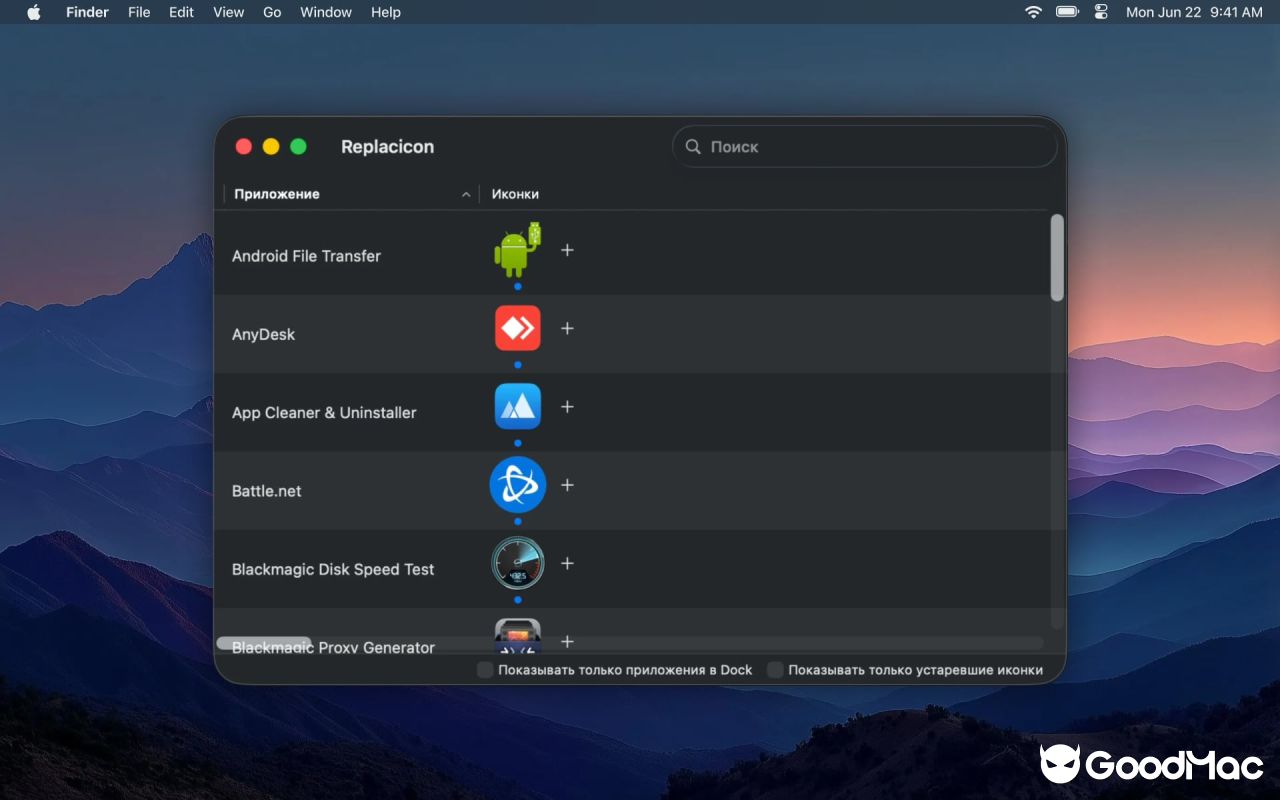Click the active-icon blue dot under AnyDesk
The image size is (1280, 800).
pyautogui.click(x=518, y=365)
